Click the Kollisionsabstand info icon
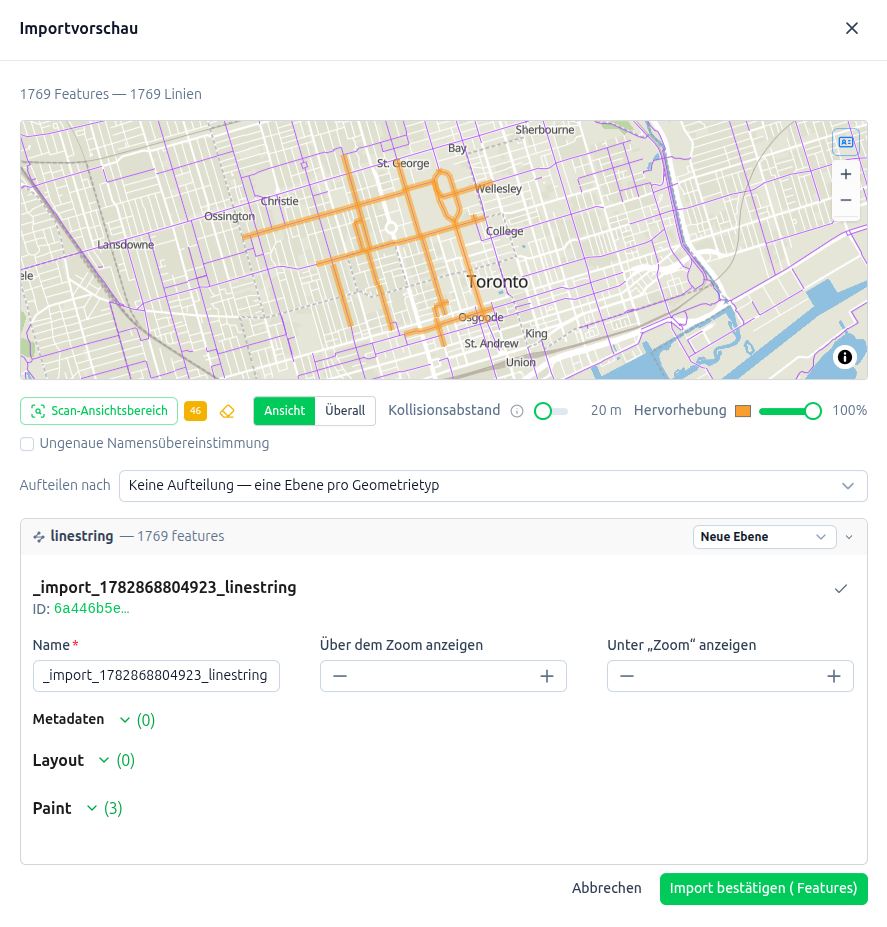Image resolution: width=887 pixels, height=927 pixels. tap(517, 411)
